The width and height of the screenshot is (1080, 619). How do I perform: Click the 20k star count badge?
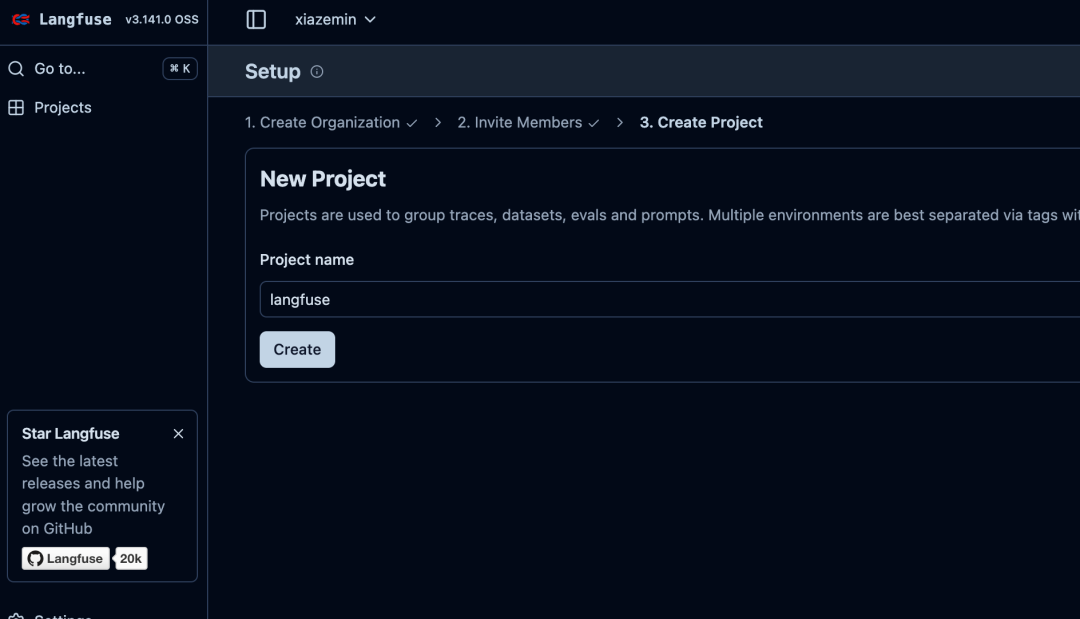[130, 559]
